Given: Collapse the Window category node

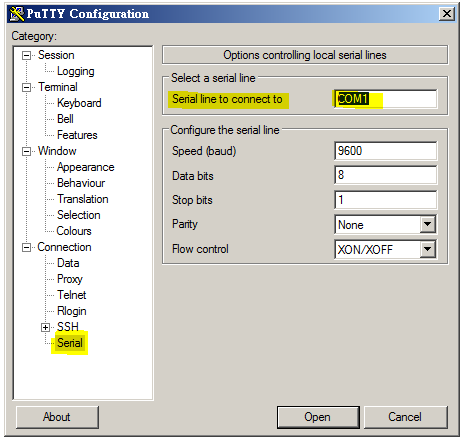Looking at the screenshot, I should (x=26, y=151).
